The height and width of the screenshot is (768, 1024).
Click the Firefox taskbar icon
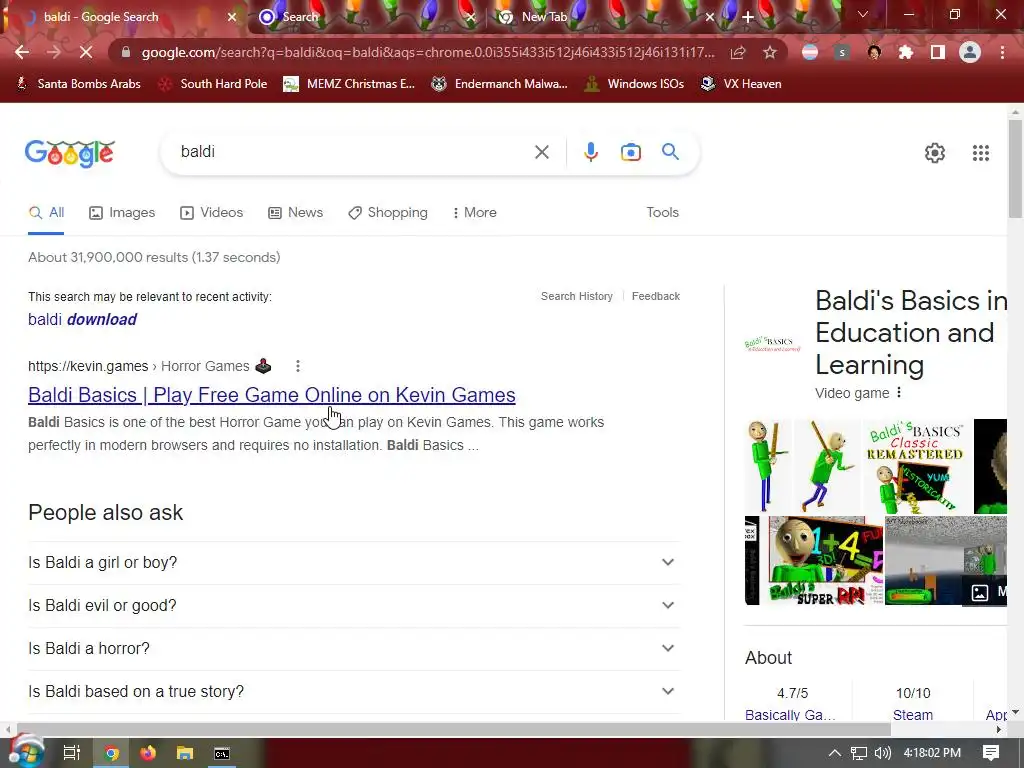[148, 753]
